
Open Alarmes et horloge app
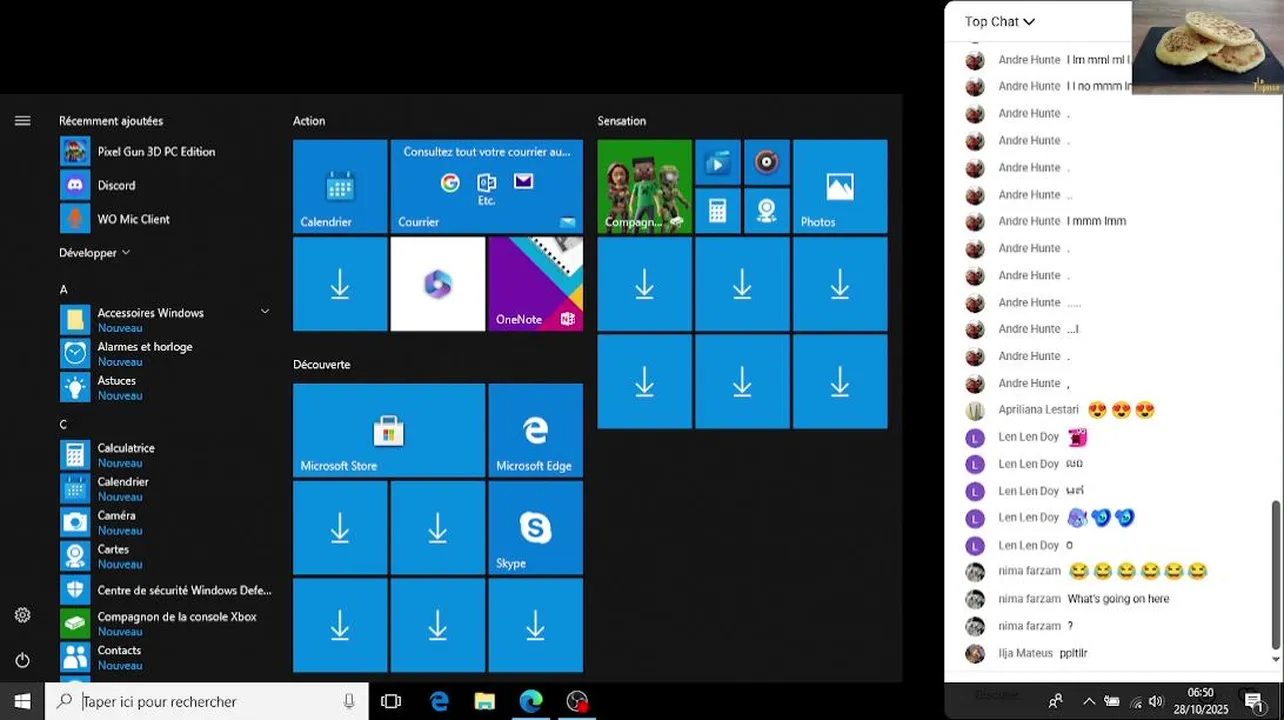[166, 353]
